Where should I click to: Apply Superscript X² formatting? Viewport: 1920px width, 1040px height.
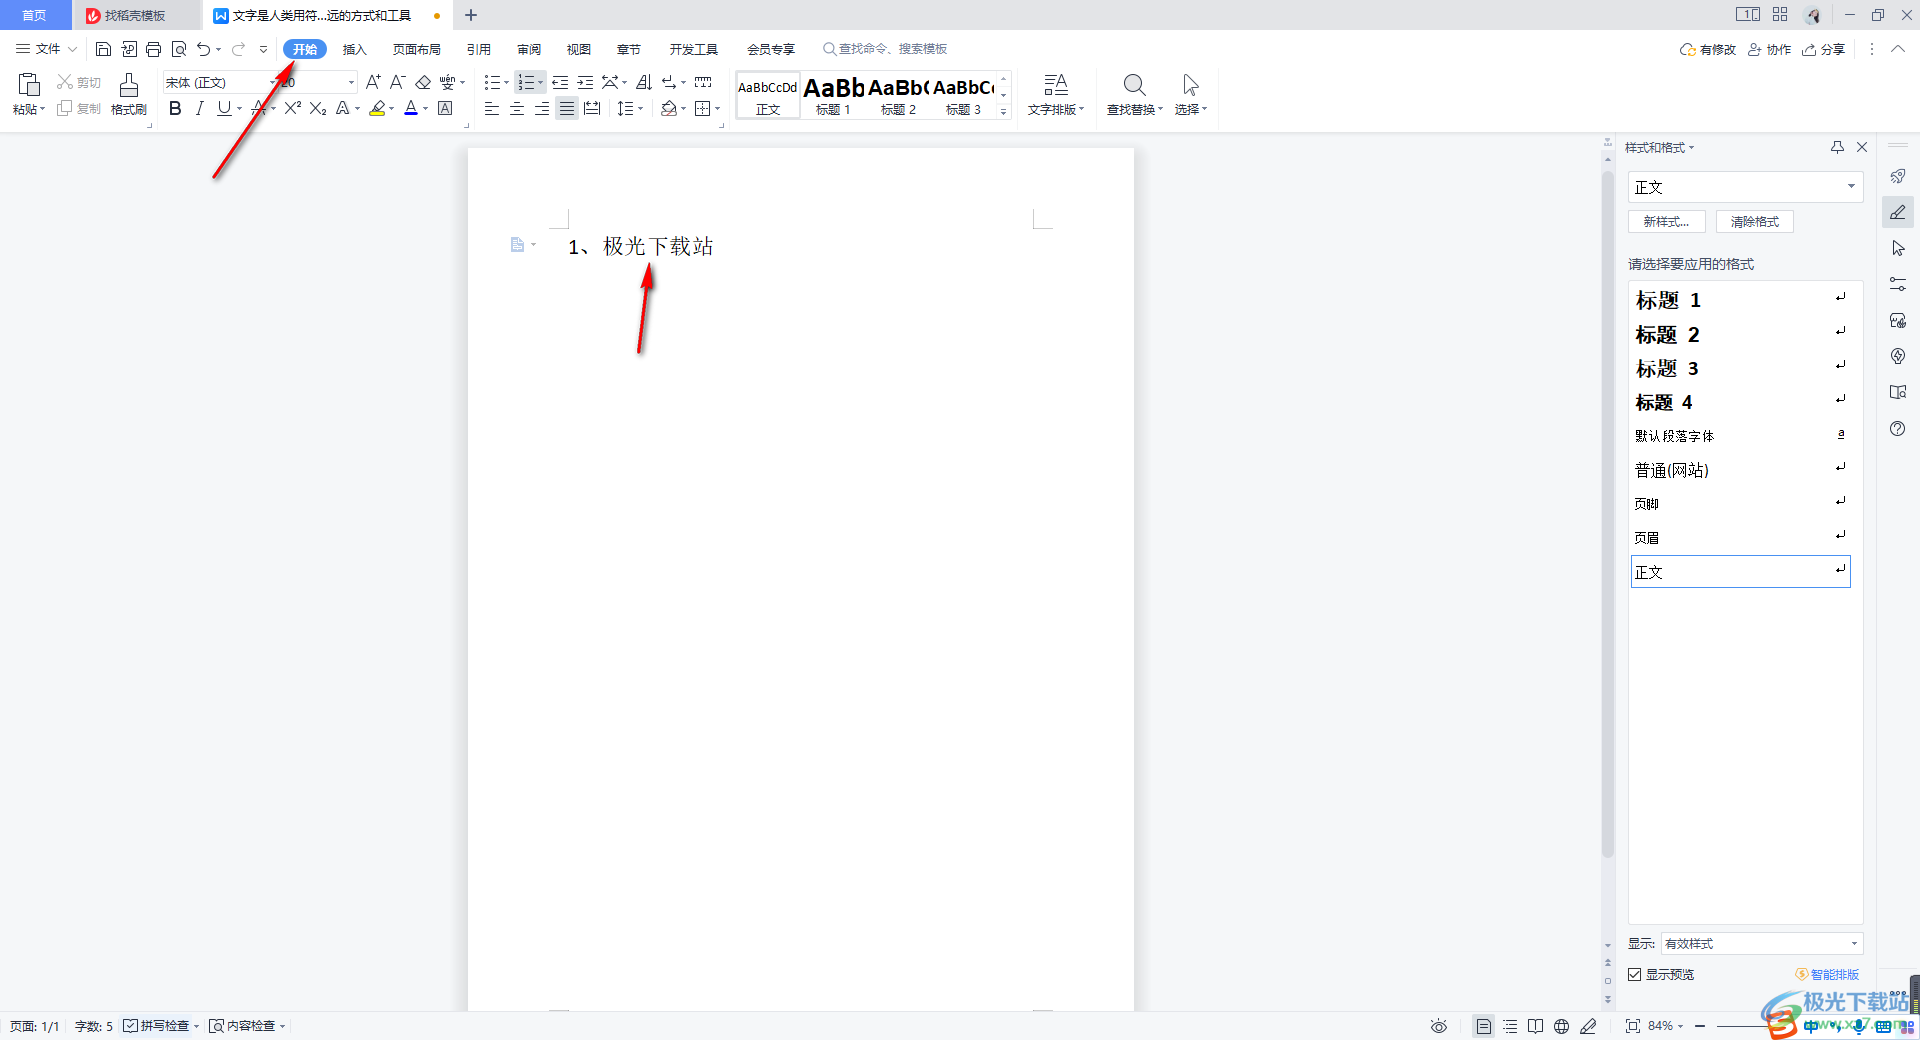[292, 108]
